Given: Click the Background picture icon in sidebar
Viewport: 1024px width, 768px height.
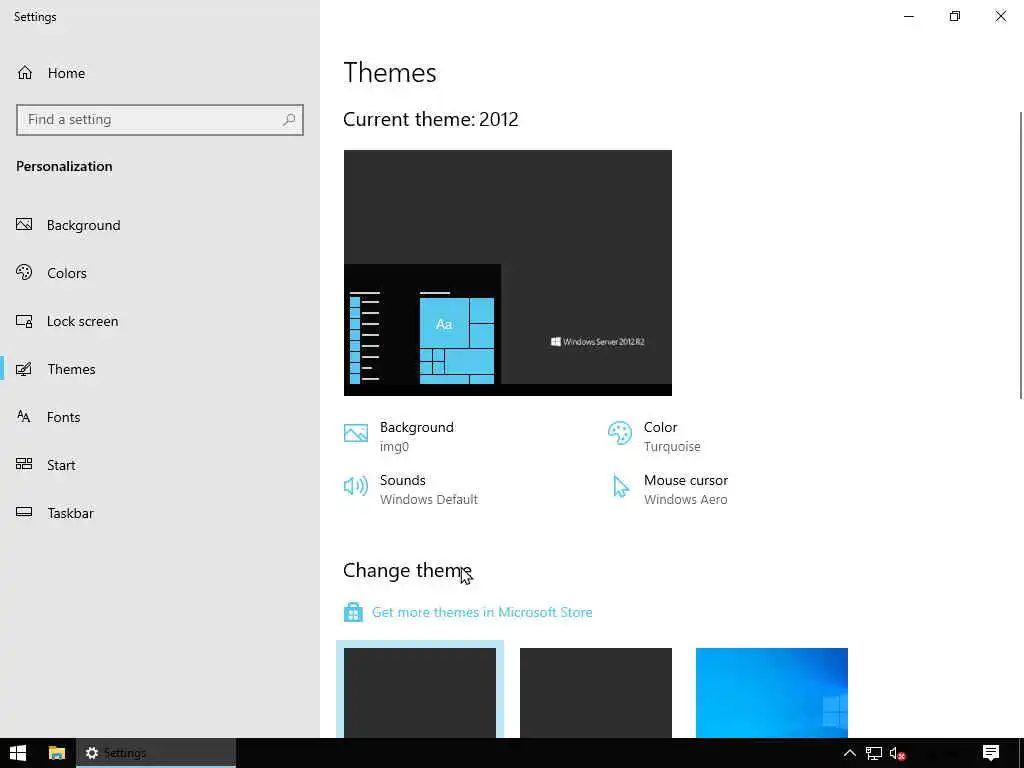Looking at the screenshot, I should tap(24, 225).
